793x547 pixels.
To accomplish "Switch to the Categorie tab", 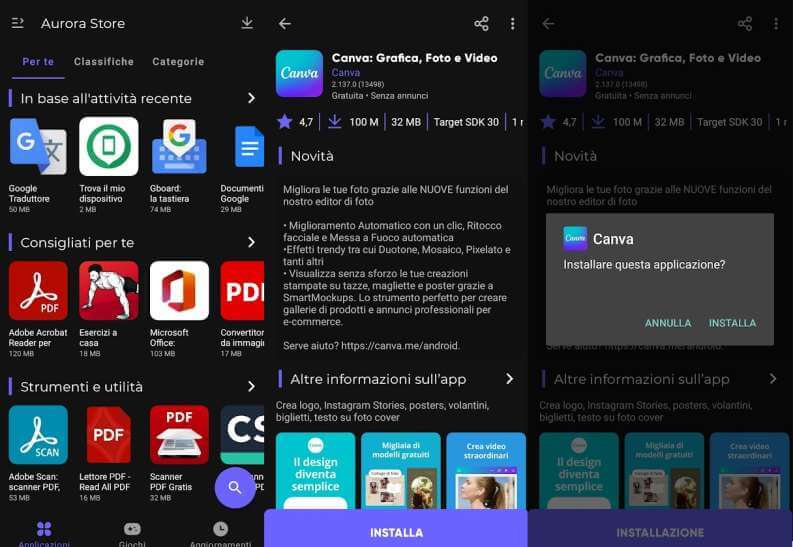I will (178, 62).
